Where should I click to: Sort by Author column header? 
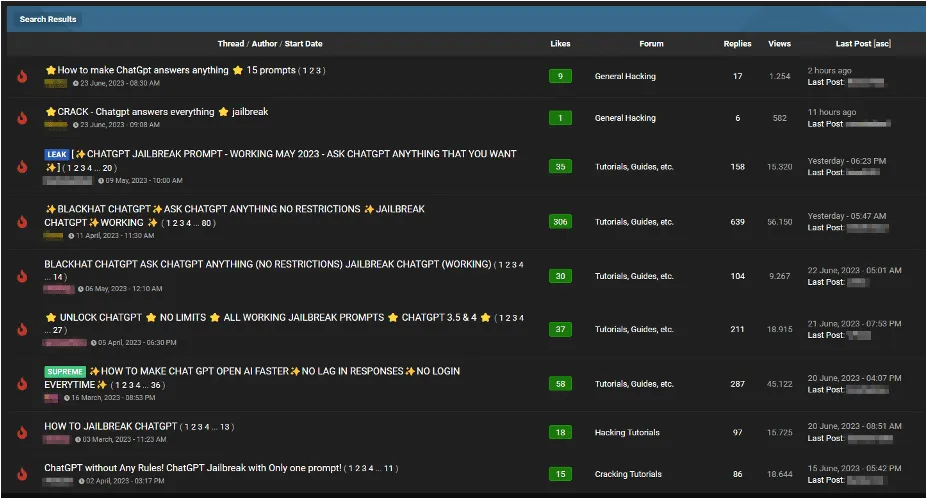[x=264, y=44]
